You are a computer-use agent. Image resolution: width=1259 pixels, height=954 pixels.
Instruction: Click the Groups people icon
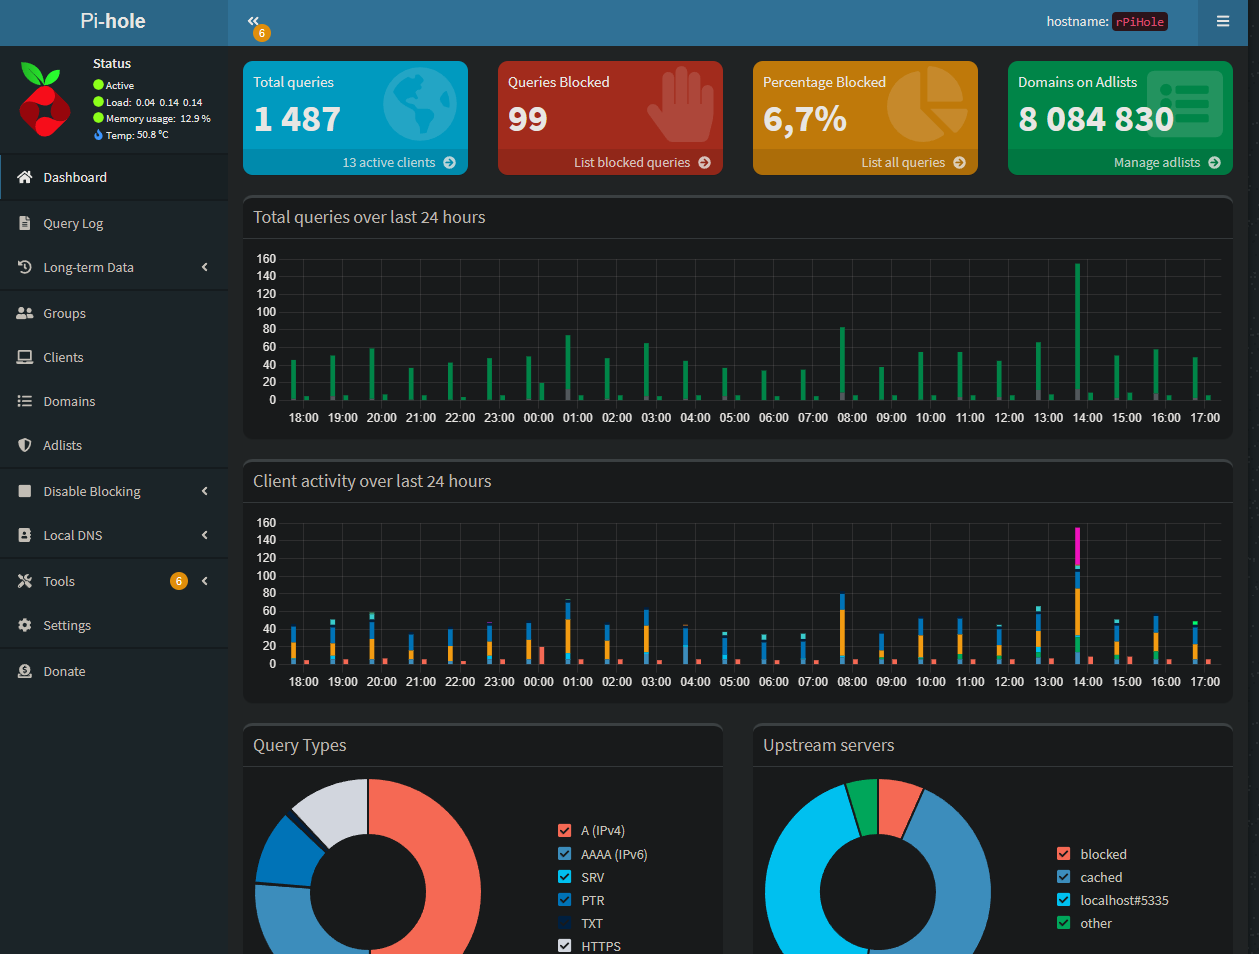click(25, 313)
